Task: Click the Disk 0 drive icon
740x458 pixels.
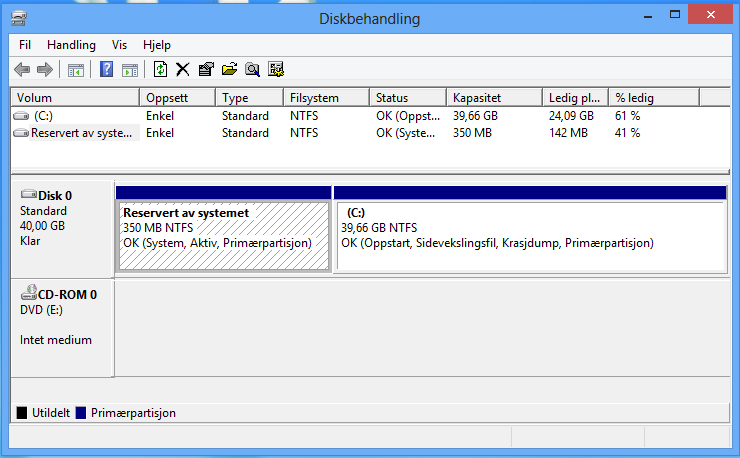Action: coord(29,194)
